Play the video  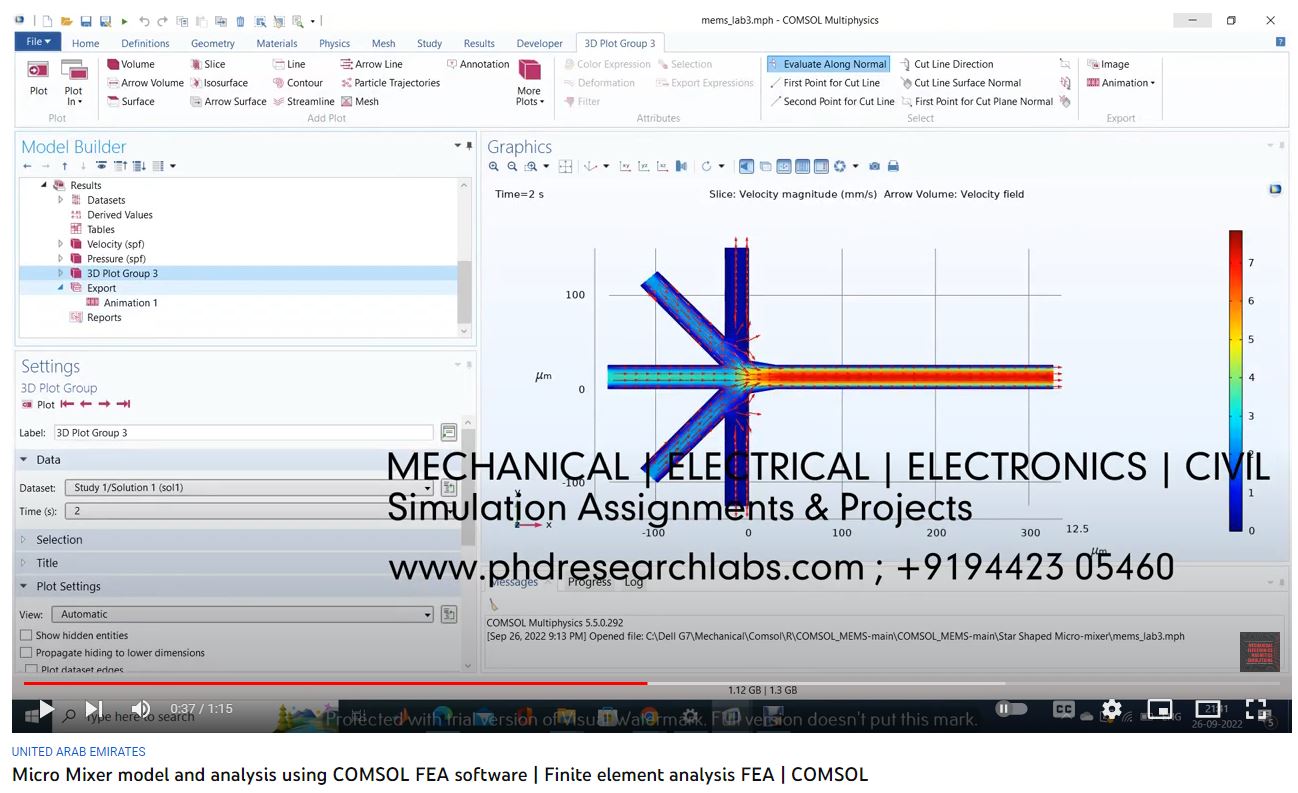46,709
